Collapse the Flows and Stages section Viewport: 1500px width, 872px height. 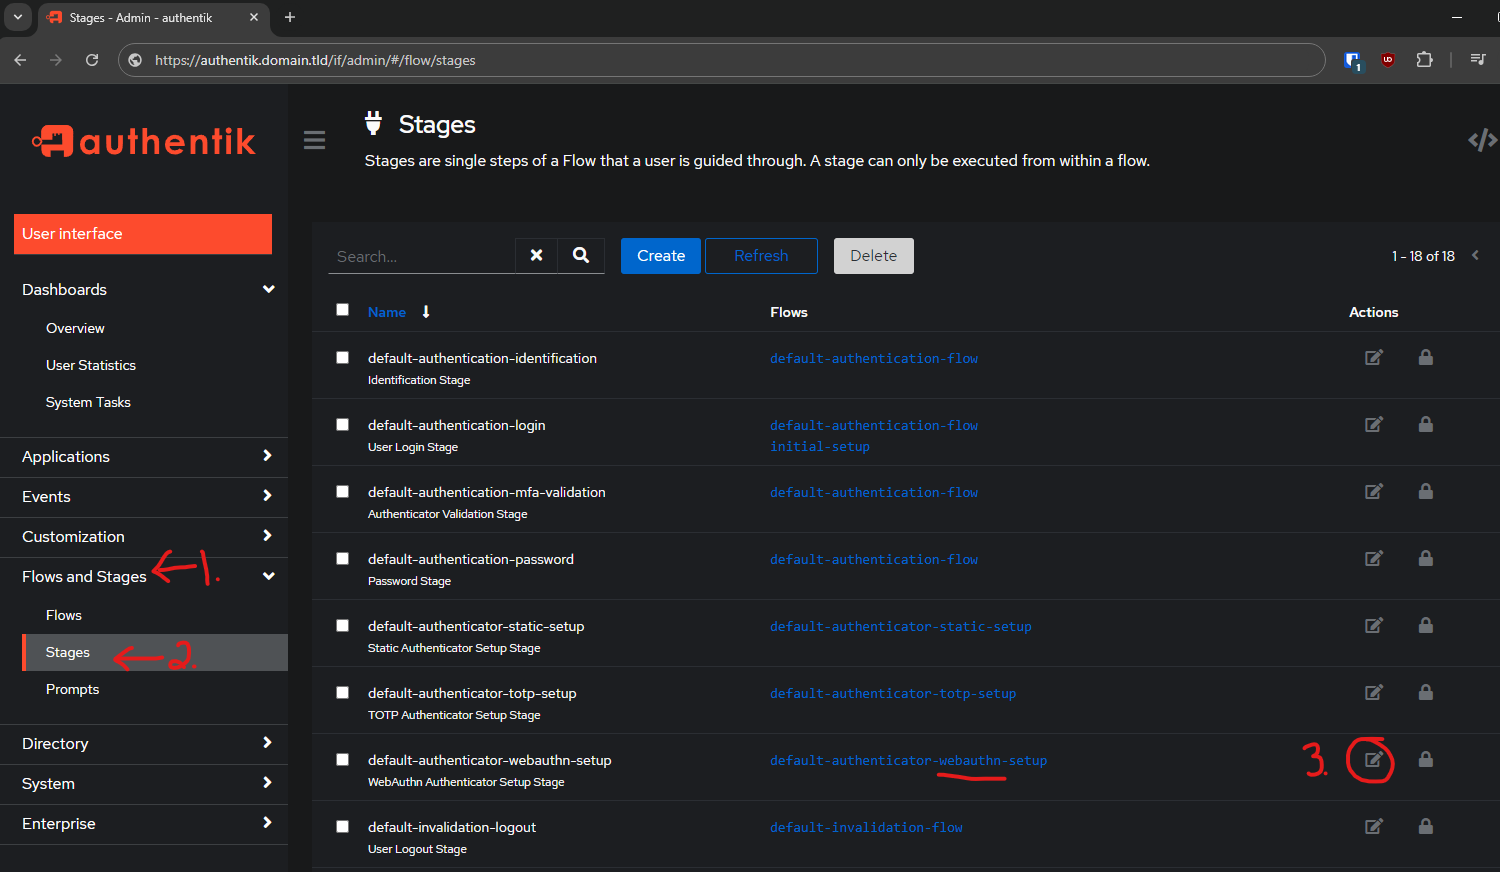[144, 576]
